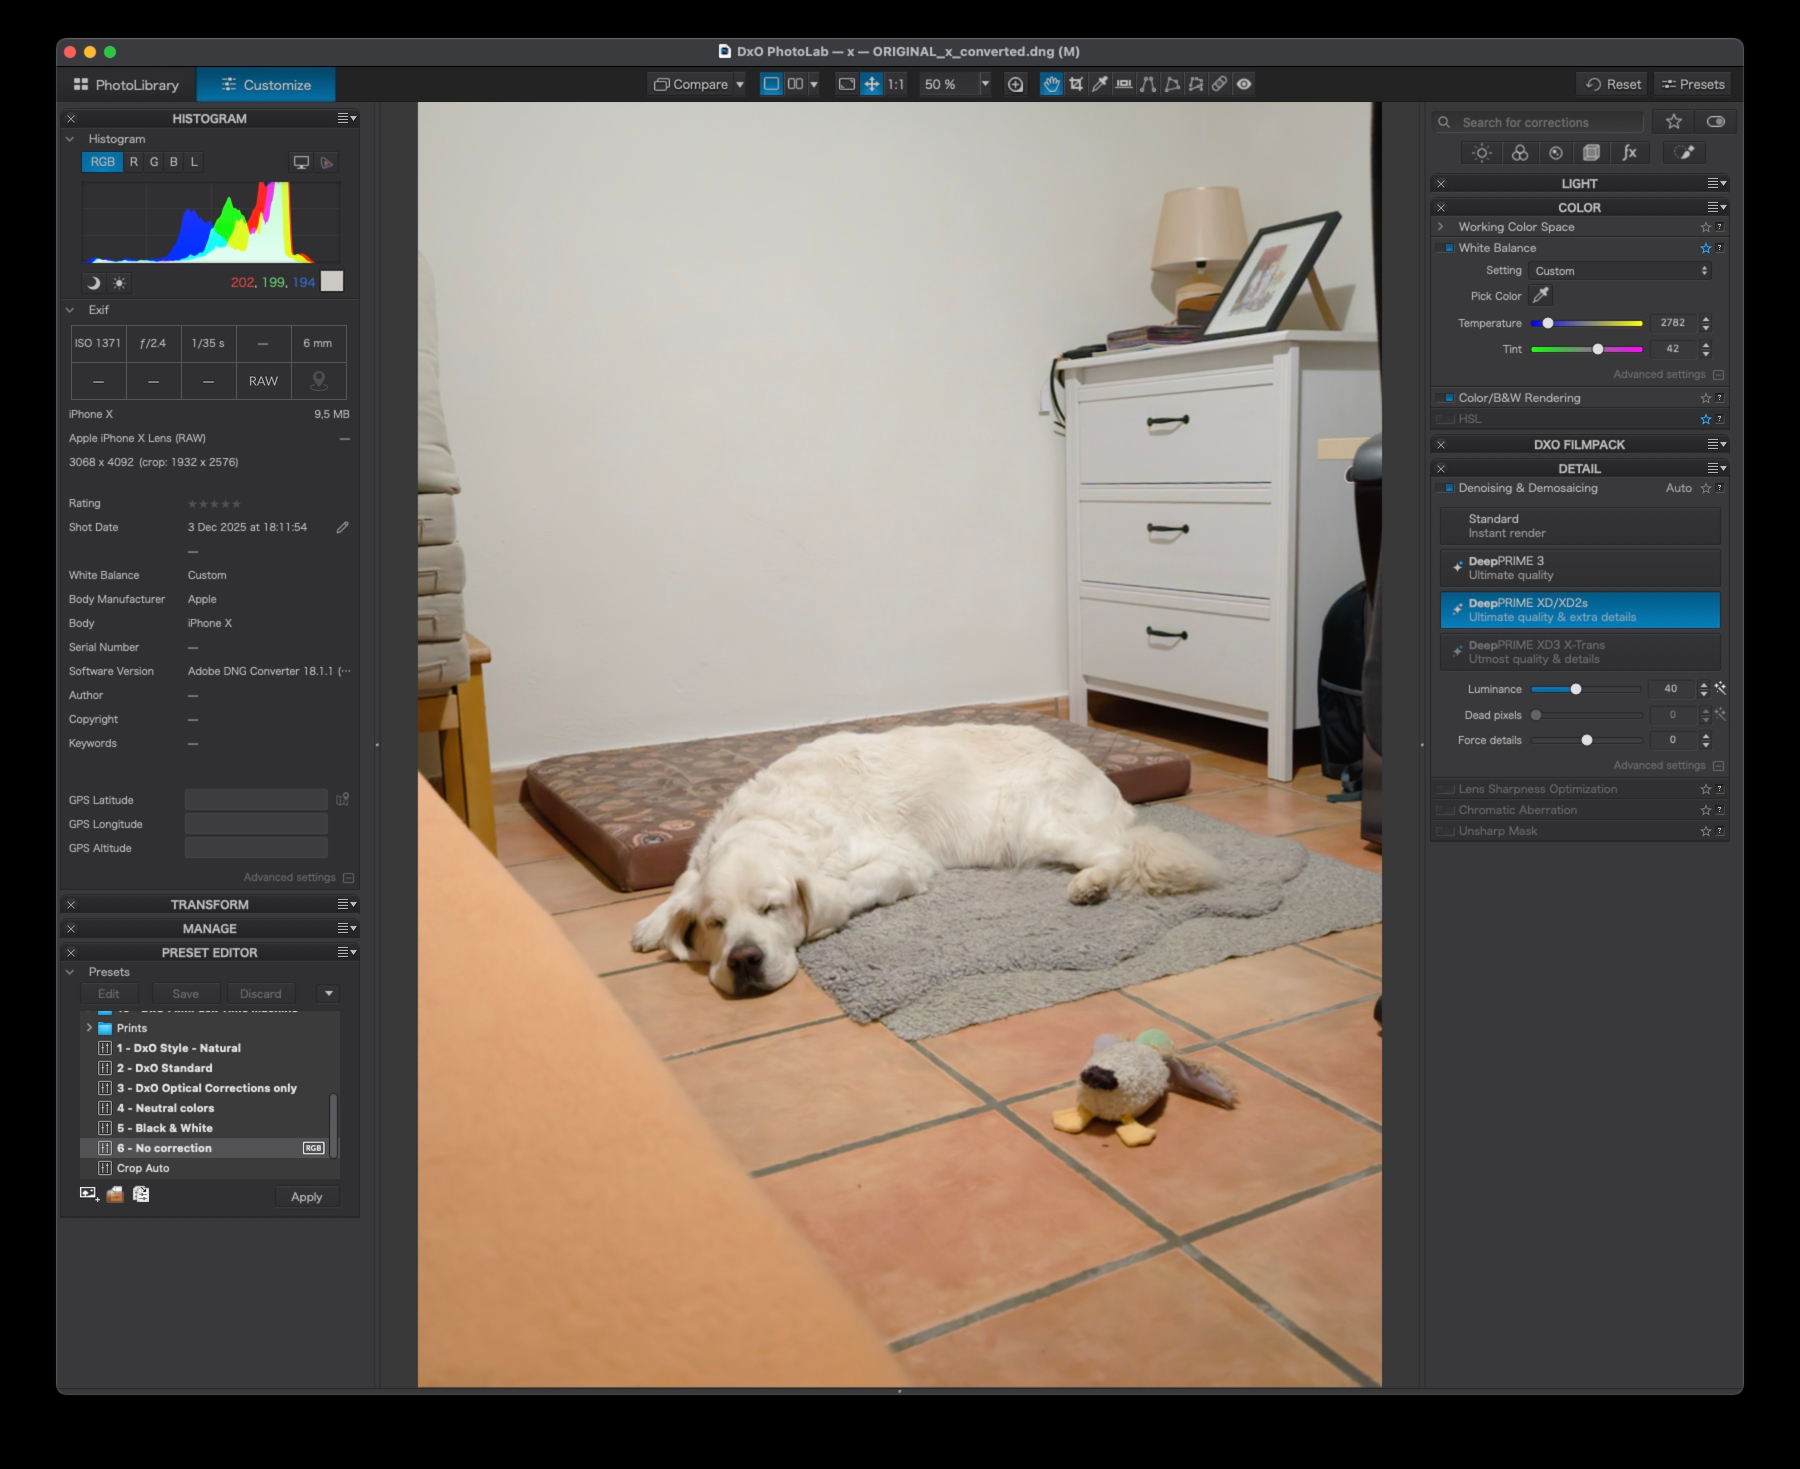This screenshot has width=1800, height=1469.
Task: Open the 50% zoom level dropdown
Action: tap(984, 85)
